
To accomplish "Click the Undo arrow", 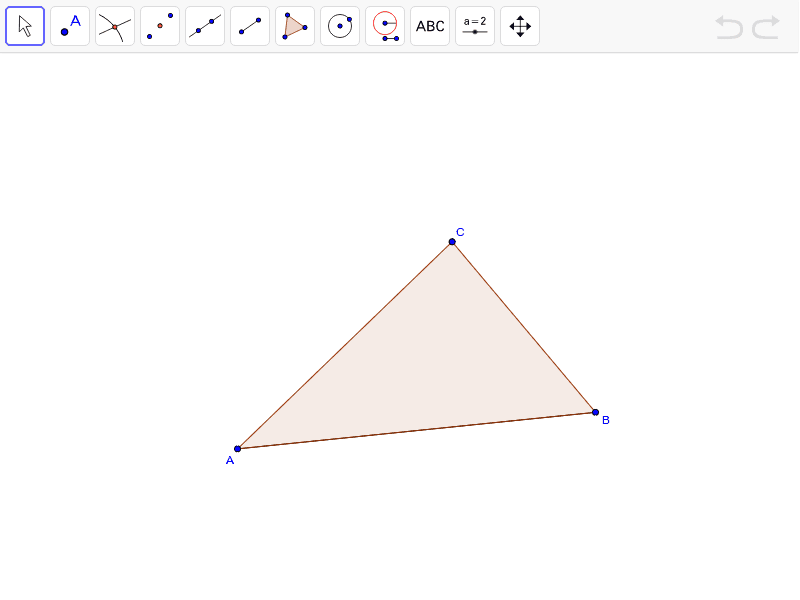I will tap(729, 27).
